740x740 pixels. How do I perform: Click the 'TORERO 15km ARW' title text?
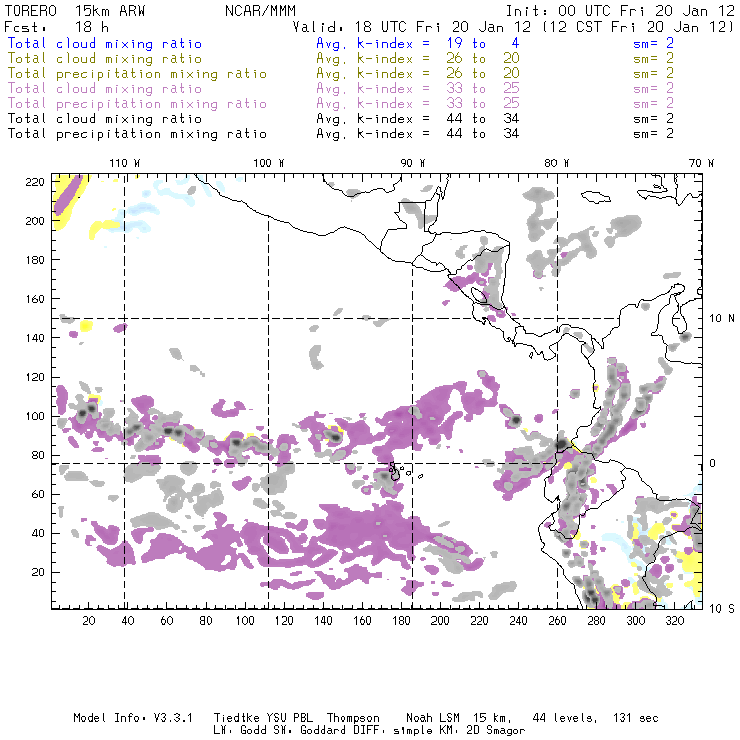(x=75, y=11)
